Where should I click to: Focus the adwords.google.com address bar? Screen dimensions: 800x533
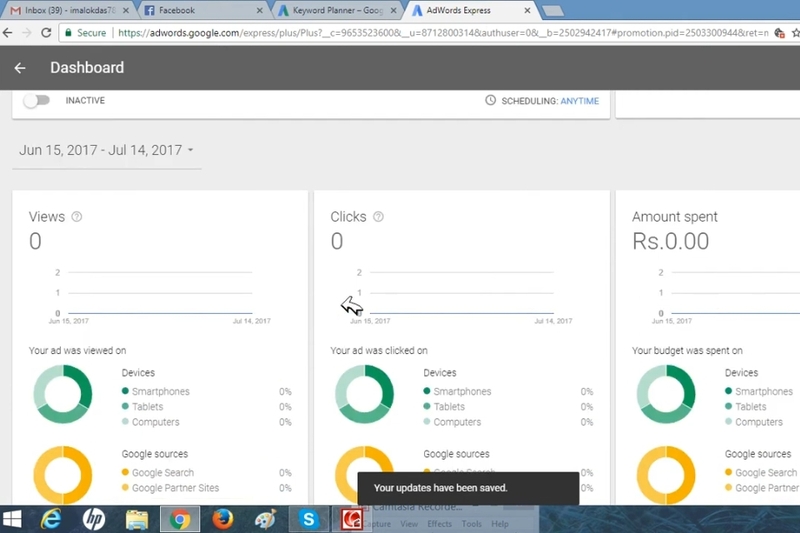pyautogui.click(x=443, y=33)
